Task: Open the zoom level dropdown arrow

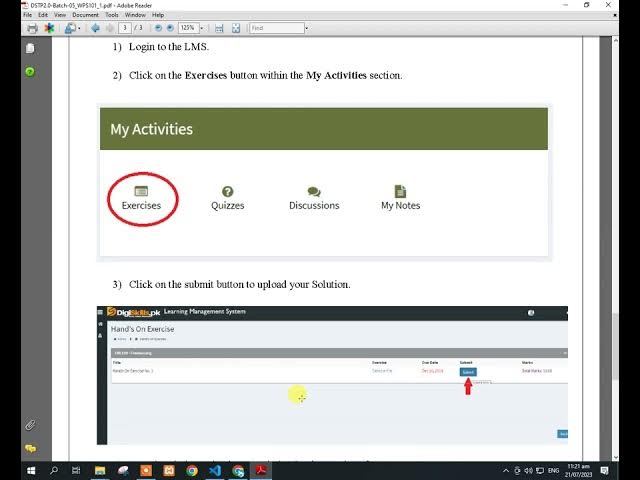Action: click(x=201, y=28)
